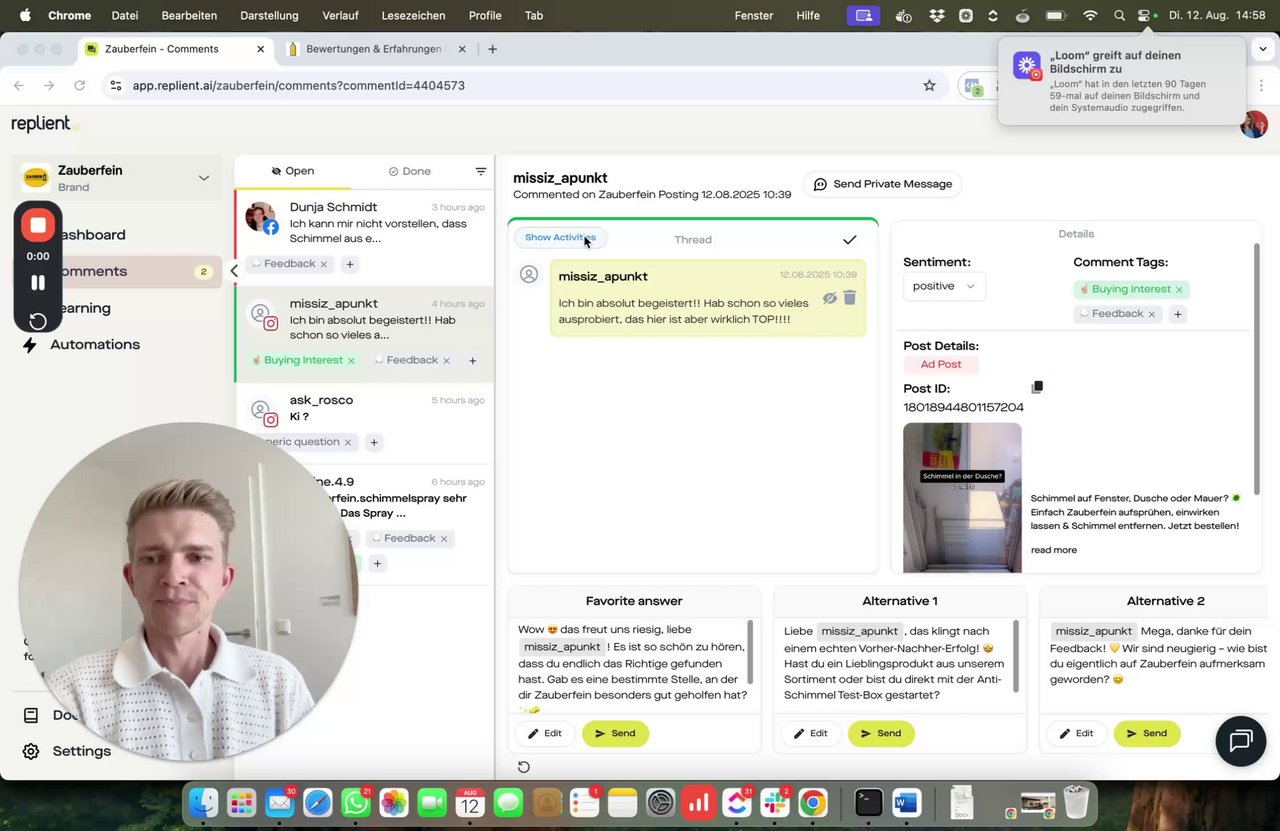Click the Favorite answer scrollbar
The height and width of the screenshot is (831, 1280).
coord(750,650)
